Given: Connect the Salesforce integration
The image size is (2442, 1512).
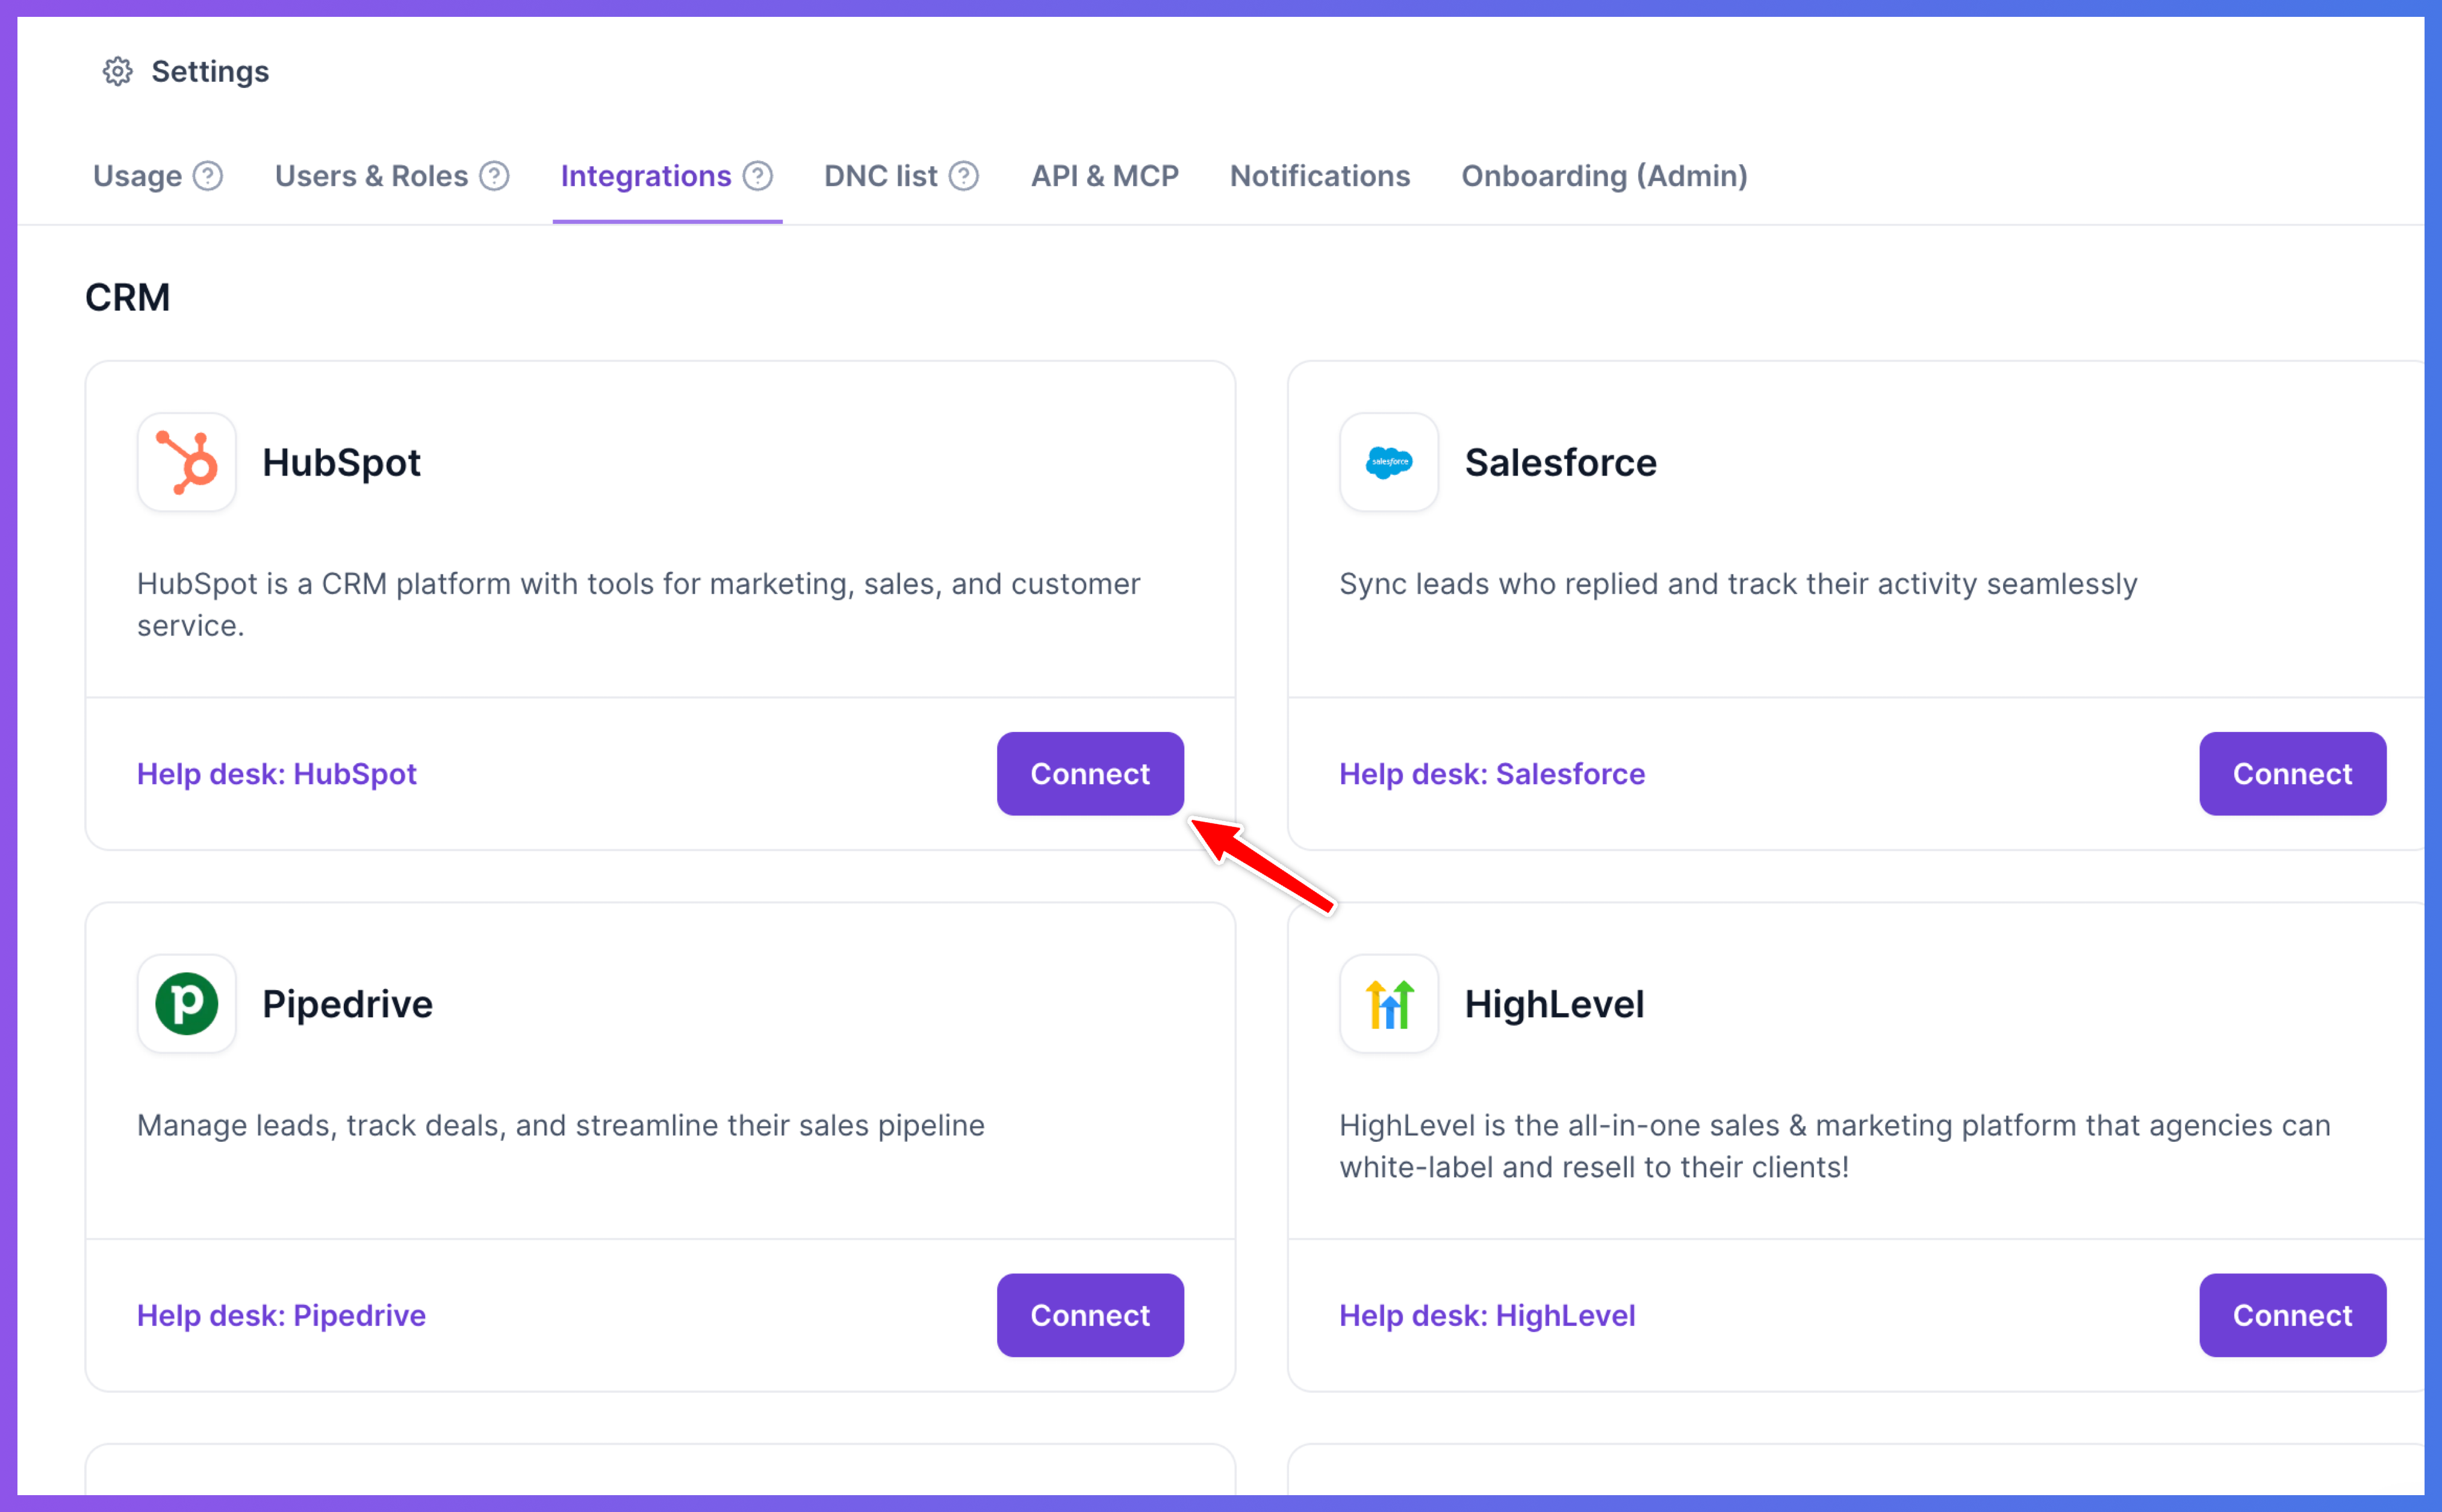Looking at the screenshot, I should coord(2292,774).
